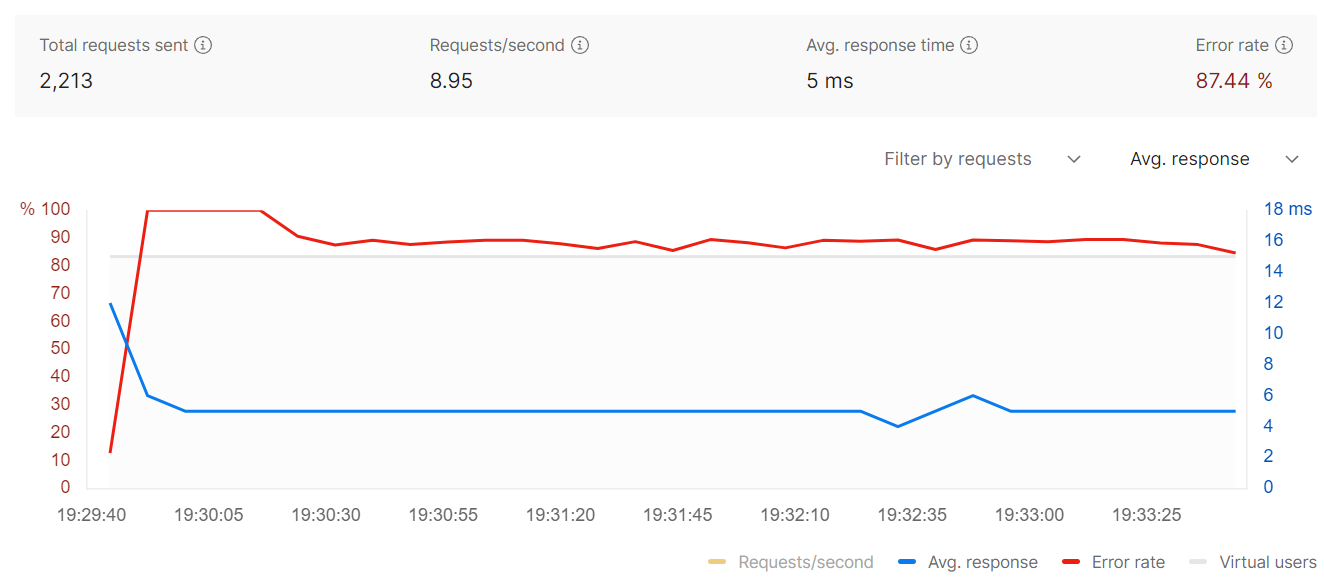
Task: Click the 19:29:40 time axis label
Action: tap(92, 516)
